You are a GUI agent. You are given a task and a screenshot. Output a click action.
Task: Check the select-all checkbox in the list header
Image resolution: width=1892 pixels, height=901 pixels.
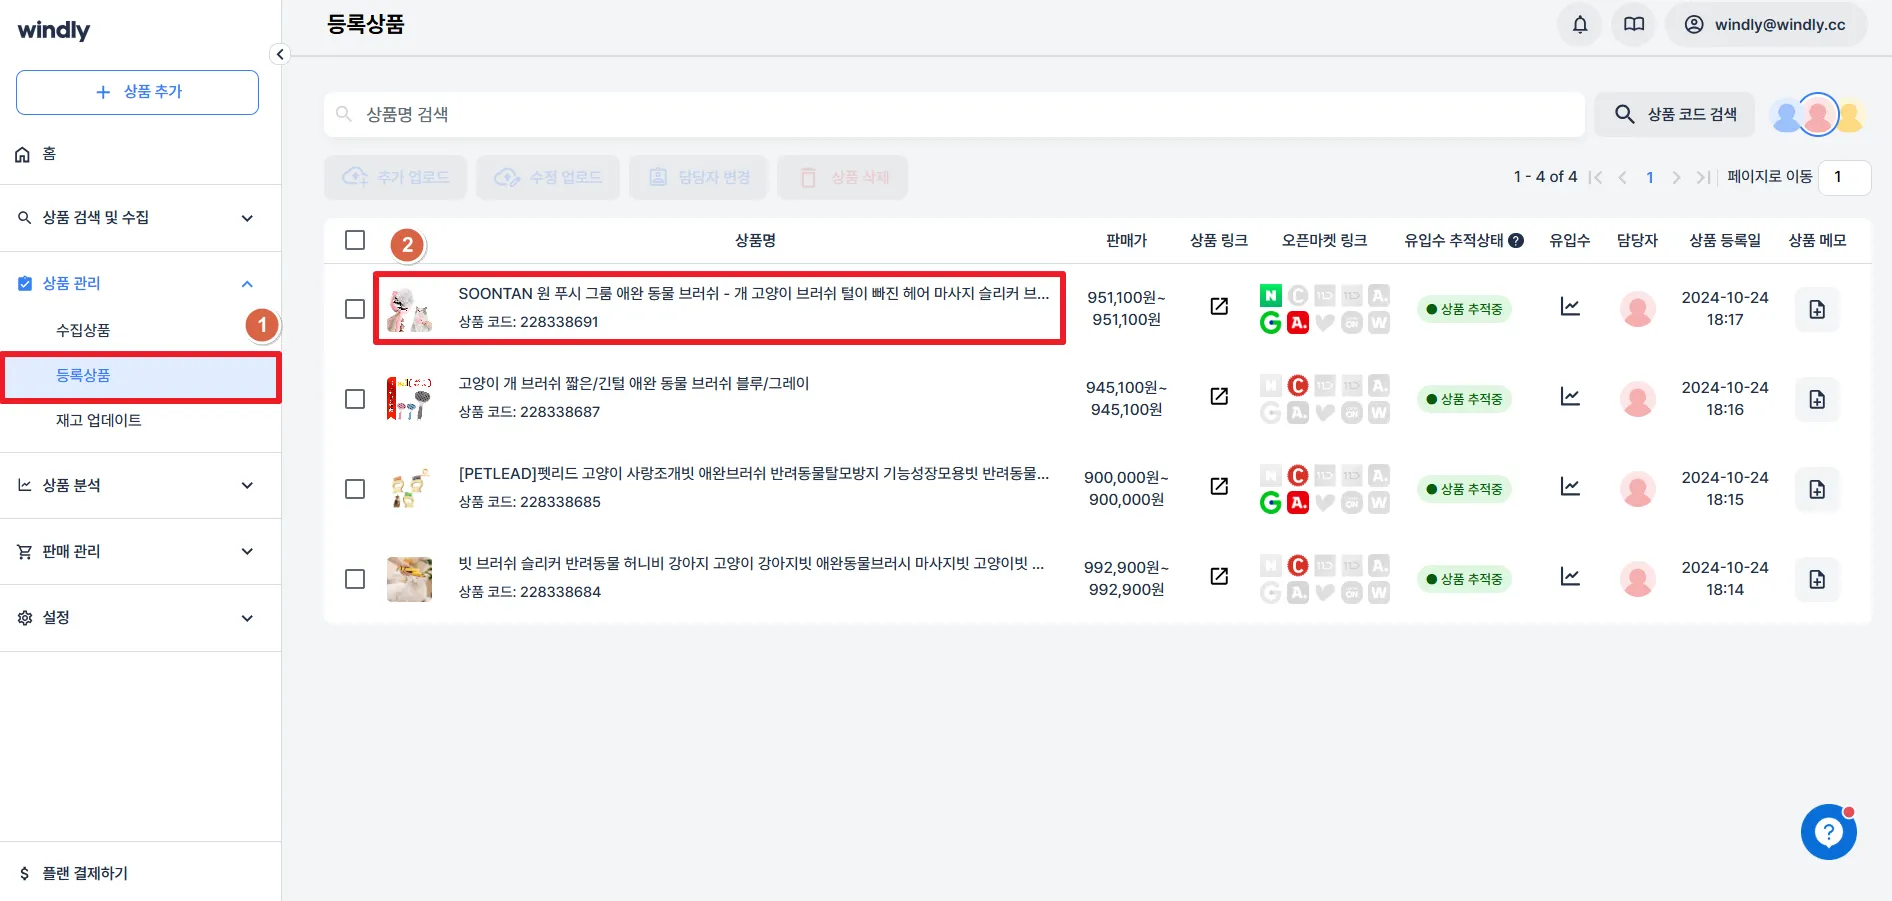355,240
